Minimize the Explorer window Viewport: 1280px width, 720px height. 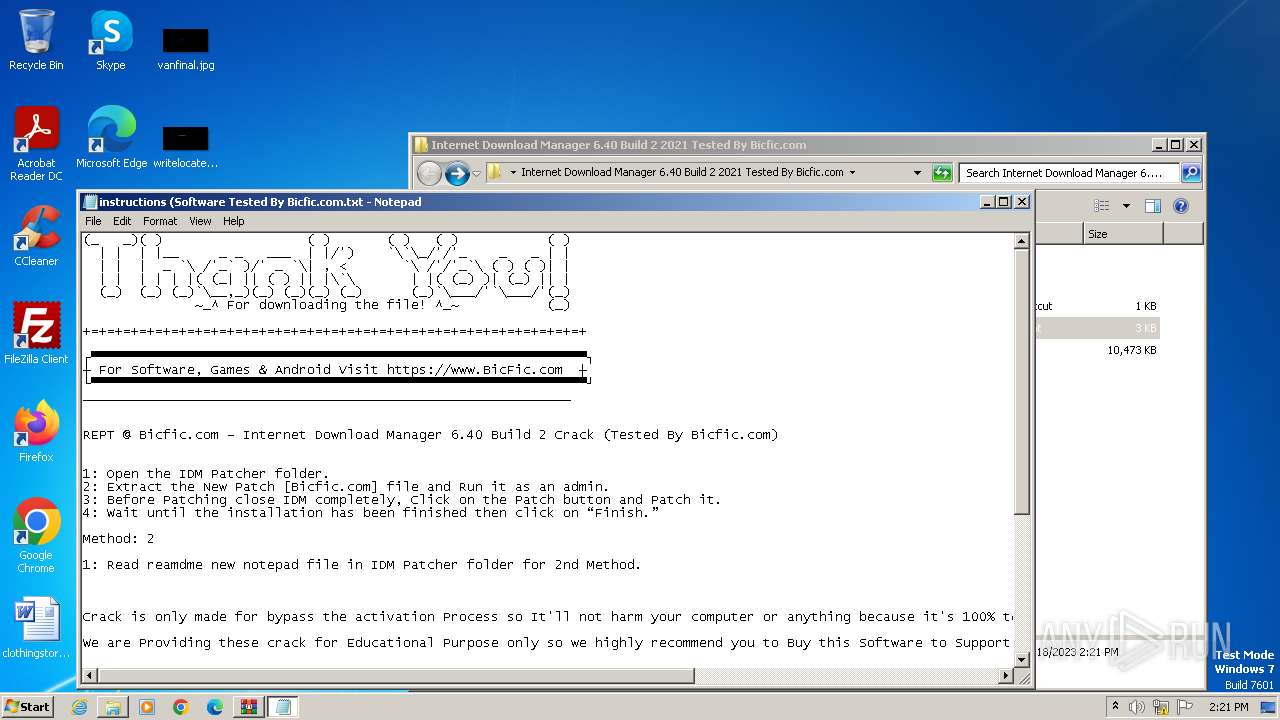[x=1159, y=144]
